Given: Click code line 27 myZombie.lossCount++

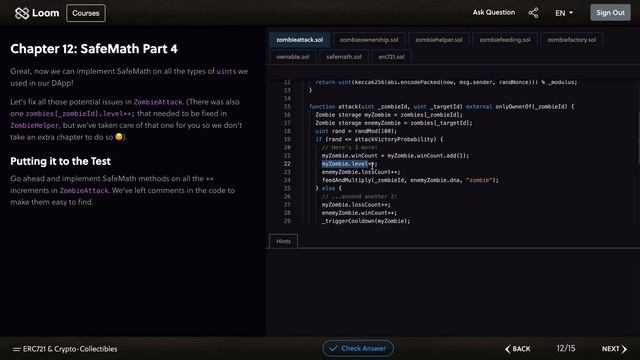Looking at the screenshot, I should (x=356, y=204).
